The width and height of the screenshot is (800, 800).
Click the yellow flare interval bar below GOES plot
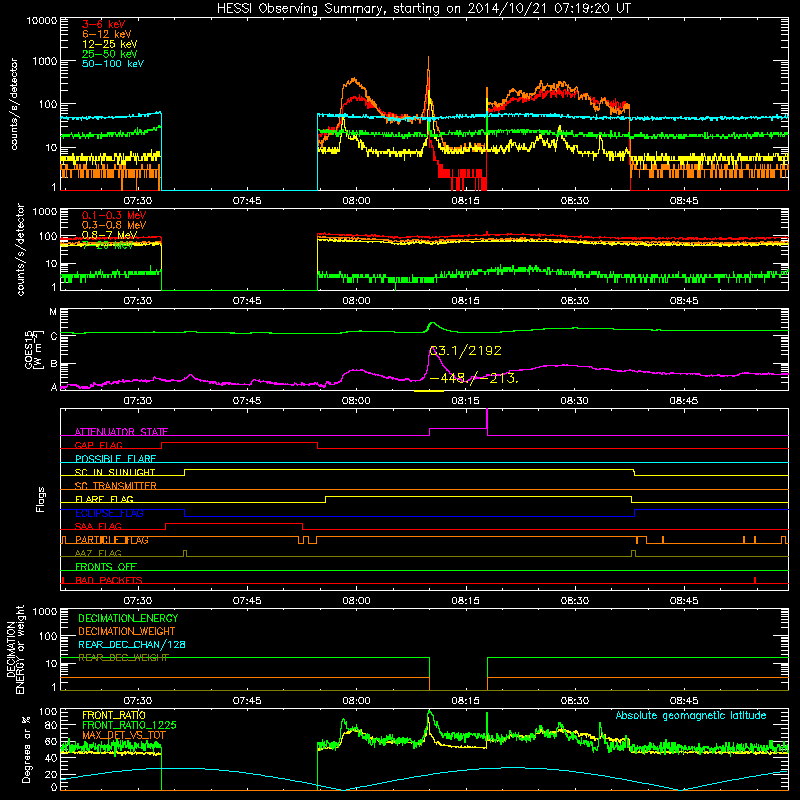pos(429,391)
